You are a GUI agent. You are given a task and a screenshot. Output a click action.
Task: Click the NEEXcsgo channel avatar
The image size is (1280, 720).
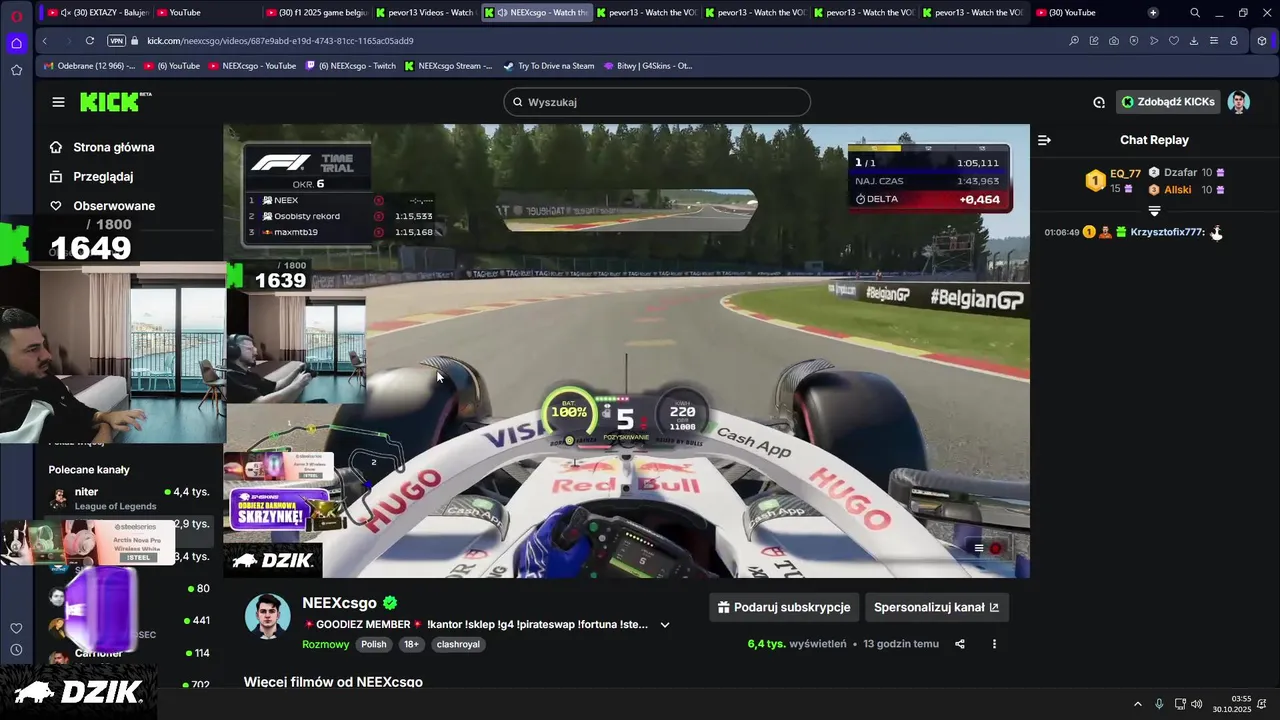[x=267, y=617]
